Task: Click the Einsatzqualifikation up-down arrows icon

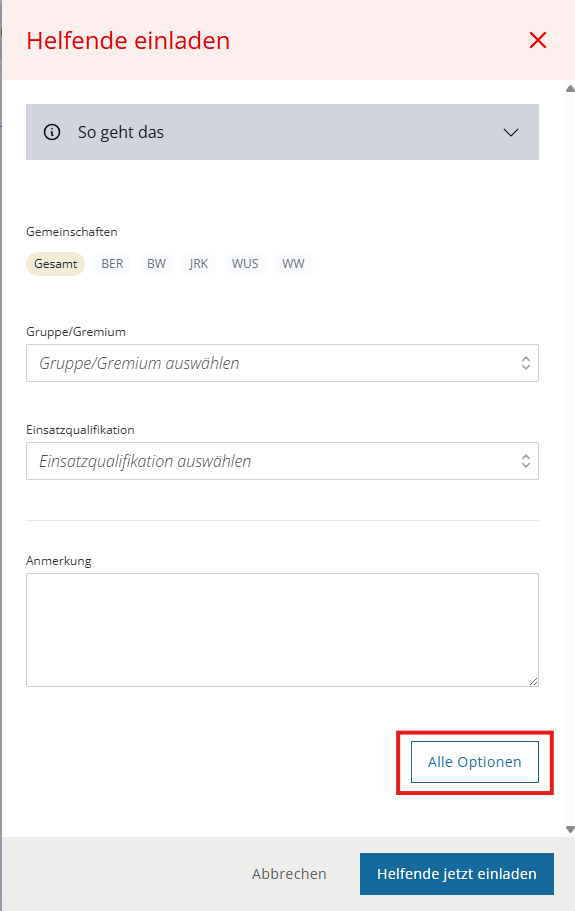Action: tap(526, 461)
